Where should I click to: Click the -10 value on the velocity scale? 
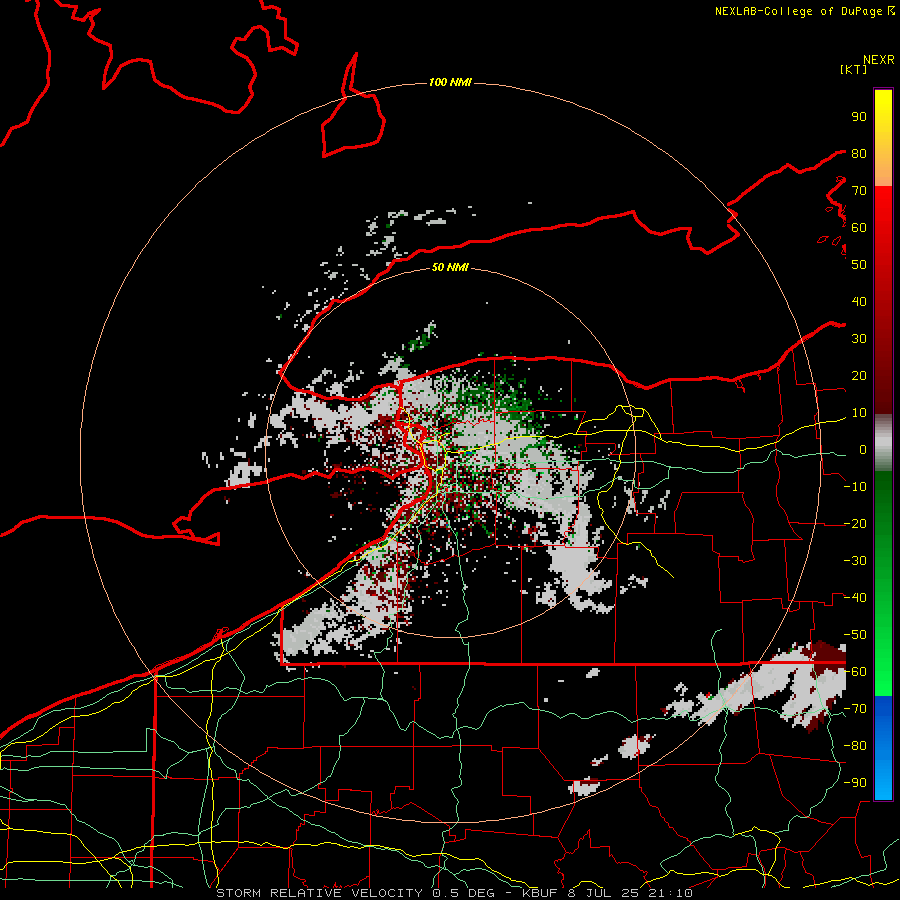coord(855,487)
